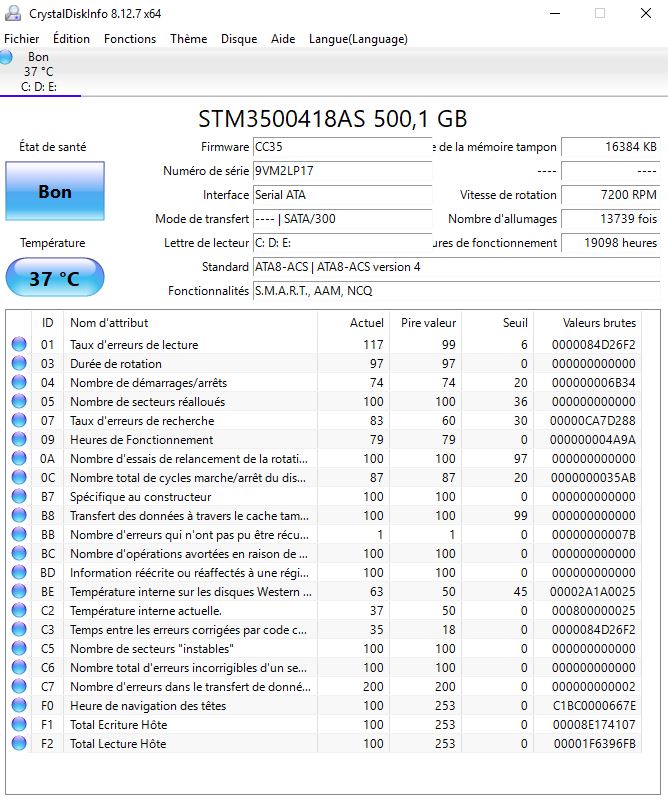Click status orb for attribute 01 read error rate
668x801 pixels.
click(x=19, y=345)
